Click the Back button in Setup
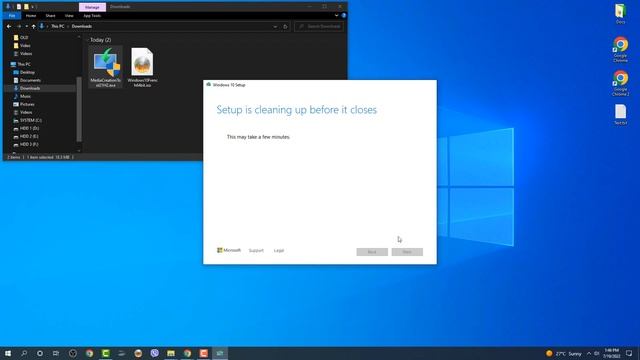The image size is (640, 360). click(x=372, y=252)
